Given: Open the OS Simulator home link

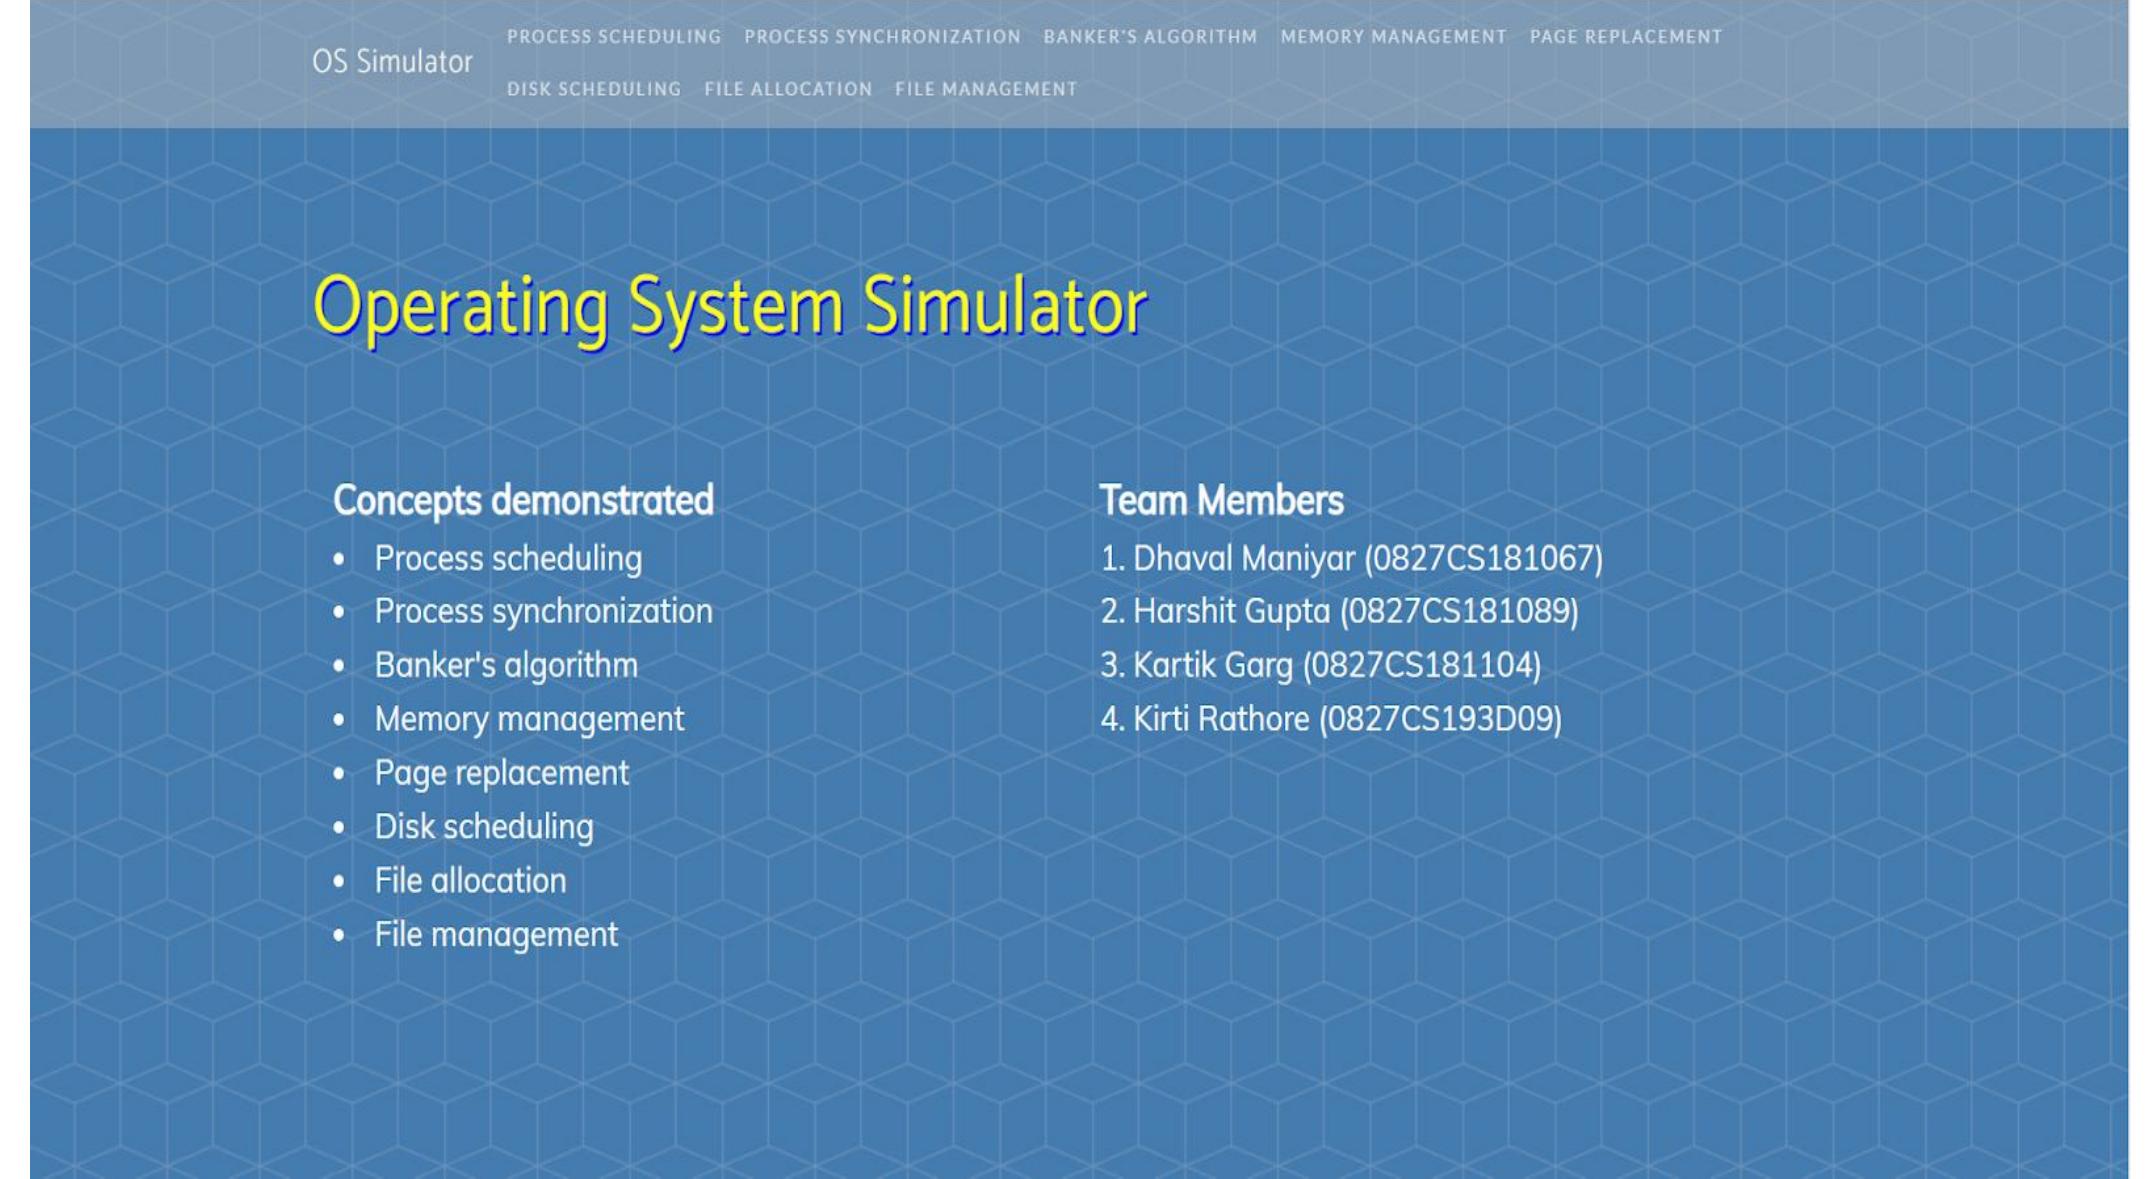Looking at the screenshot, I should coord(392,62).
